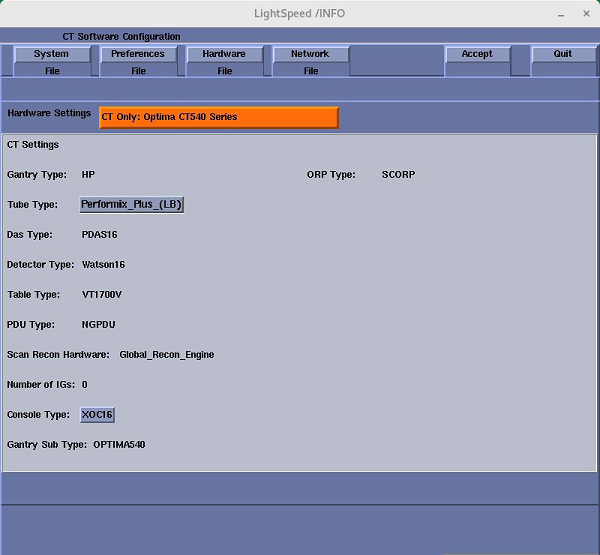Open the Preferences menu button
The width and height of the screenshot is (600, 555).
coord(138,54)
